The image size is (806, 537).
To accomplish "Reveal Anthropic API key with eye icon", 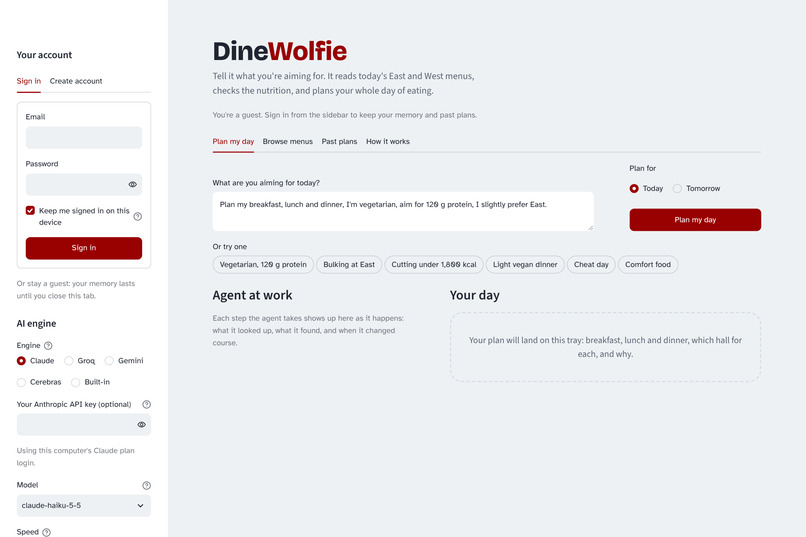I will (141, 424).
